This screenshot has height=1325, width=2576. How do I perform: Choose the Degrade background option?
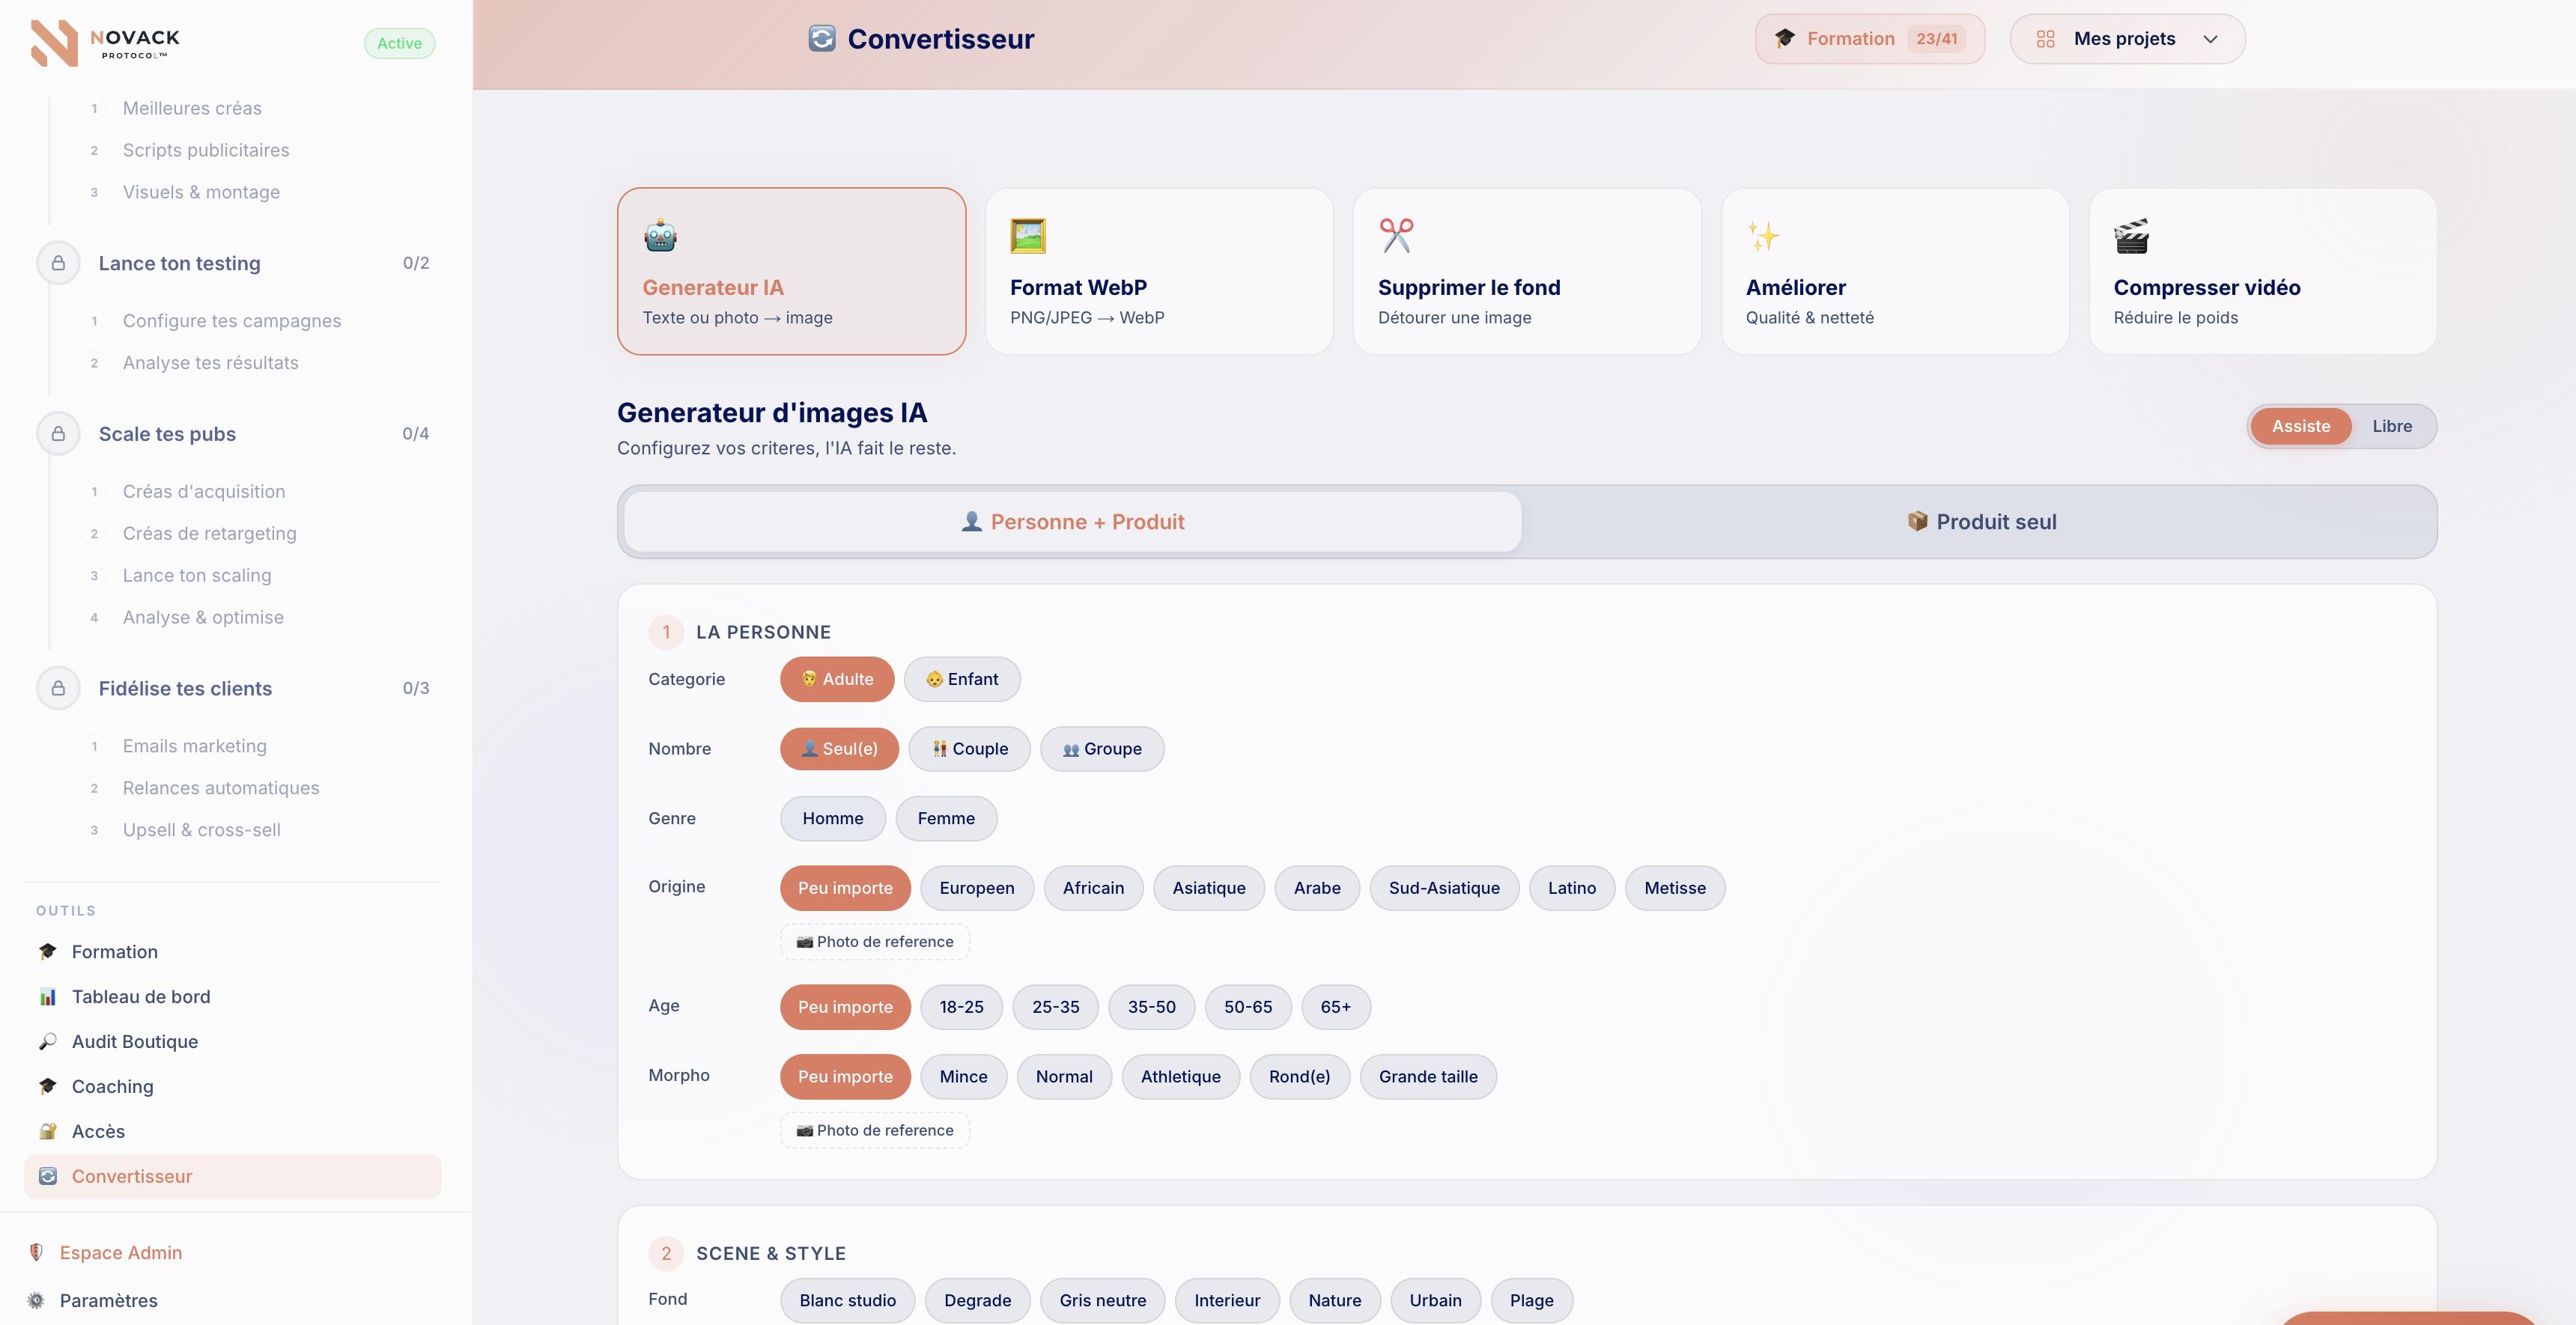coord(976,1300)
